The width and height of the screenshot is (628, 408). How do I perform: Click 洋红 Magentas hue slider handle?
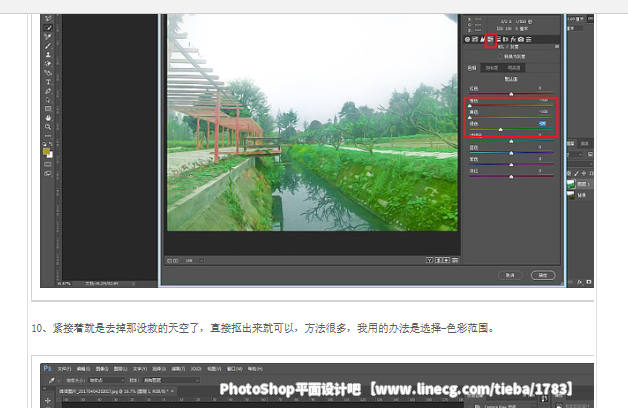[x=511, y=177]
